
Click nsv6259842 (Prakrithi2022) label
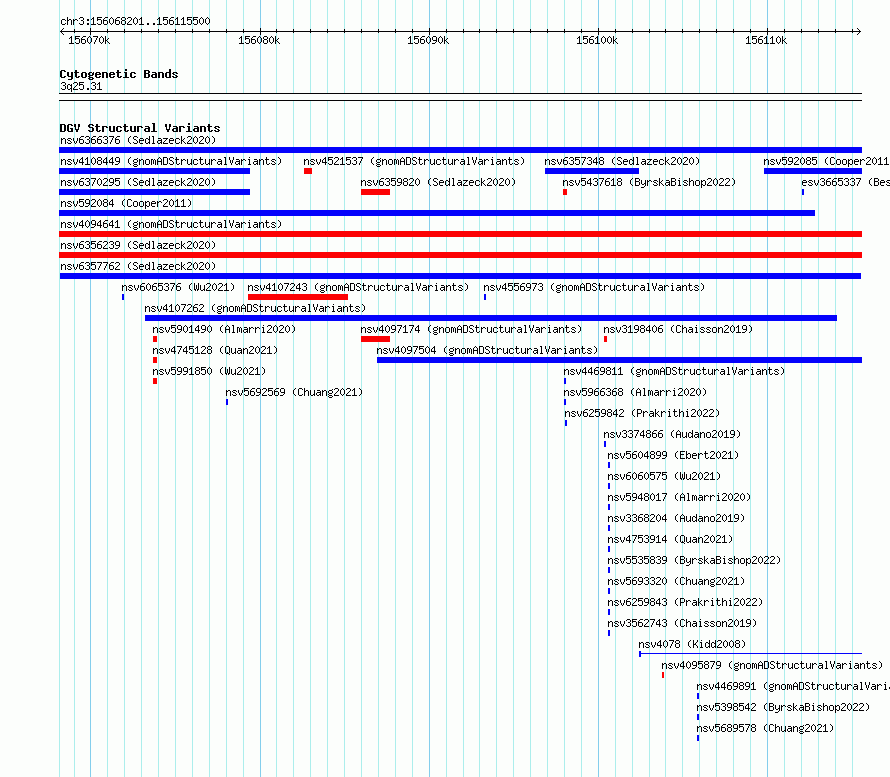pos(641,413)
